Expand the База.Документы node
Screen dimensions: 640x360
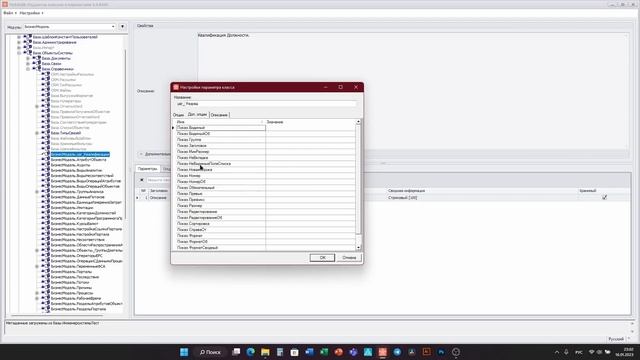[x=28, y=58]
